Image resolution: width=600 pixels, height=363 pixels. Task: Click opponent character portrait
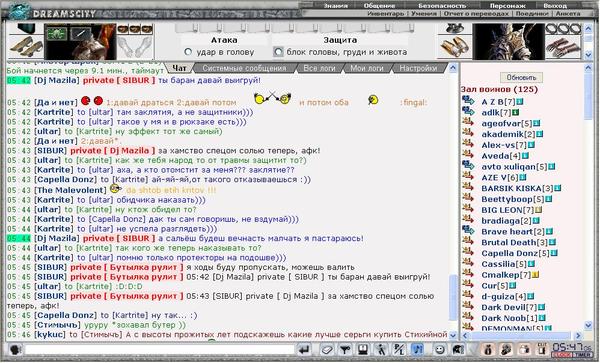tap(509, 41)
